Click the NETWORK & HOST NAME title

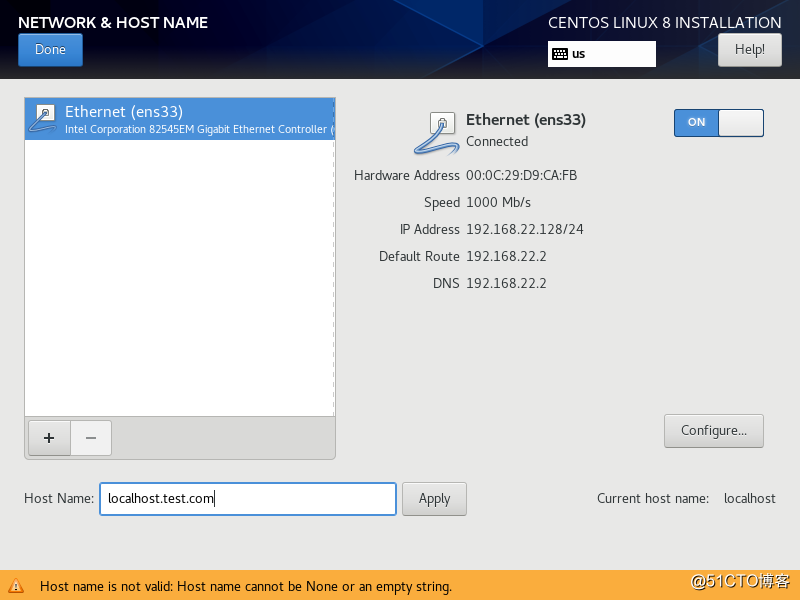tap(113, 22)
